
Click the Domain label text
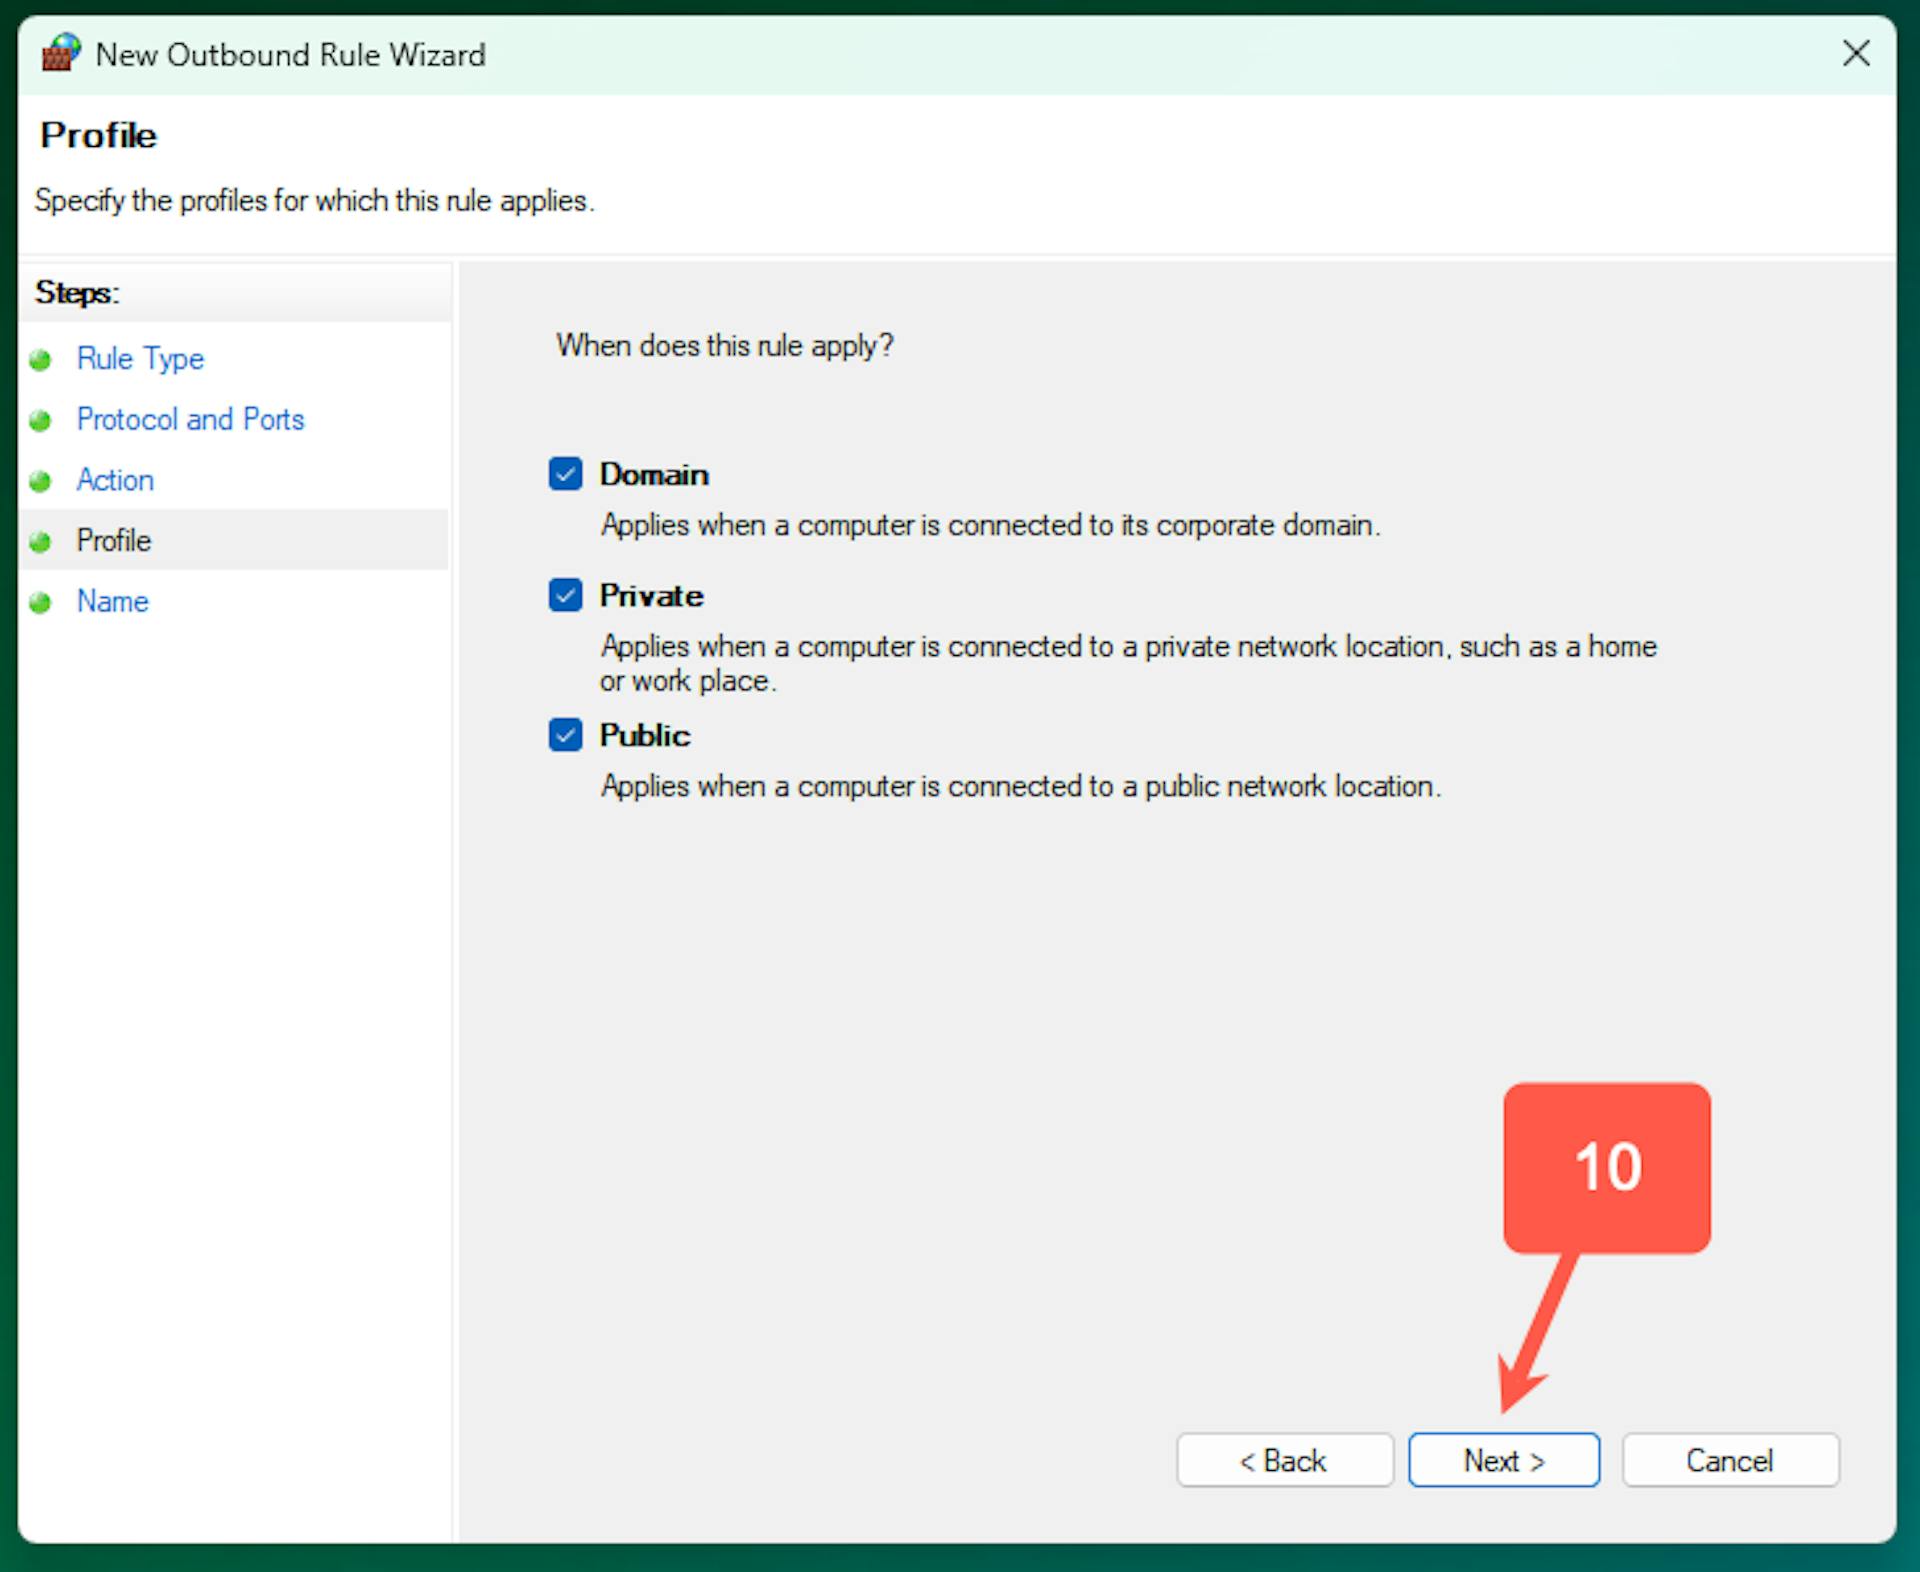(x=654, y=475)
